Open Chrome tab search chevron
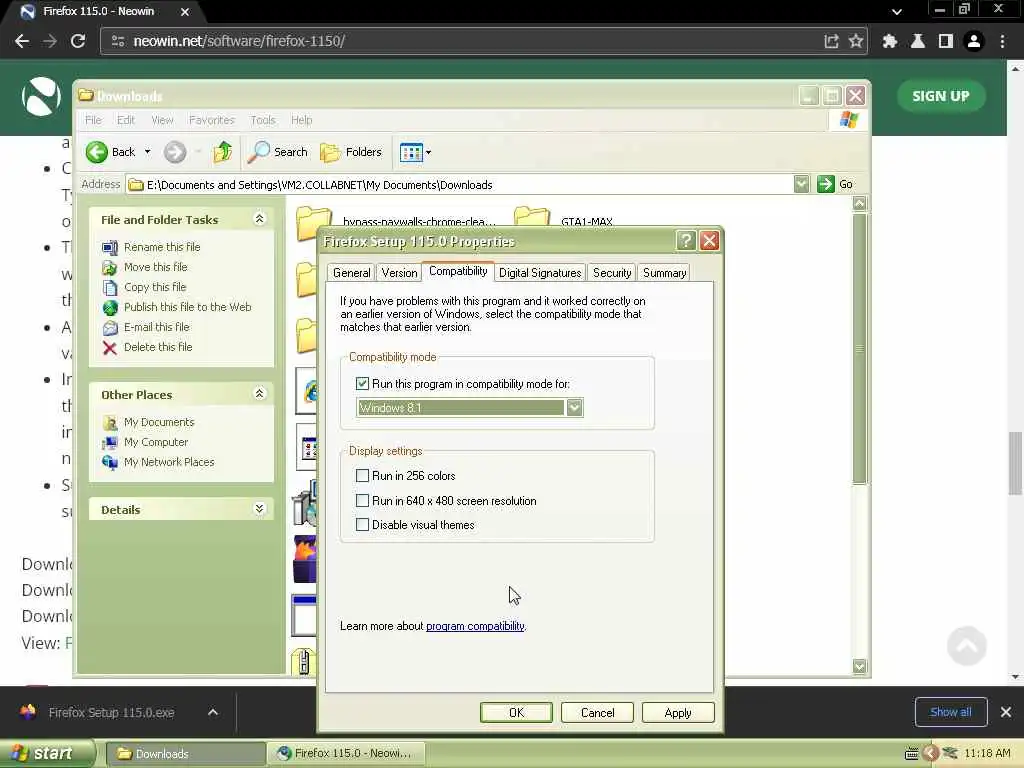This screenshot has width=1024, height=768. (x=897, y=11)
